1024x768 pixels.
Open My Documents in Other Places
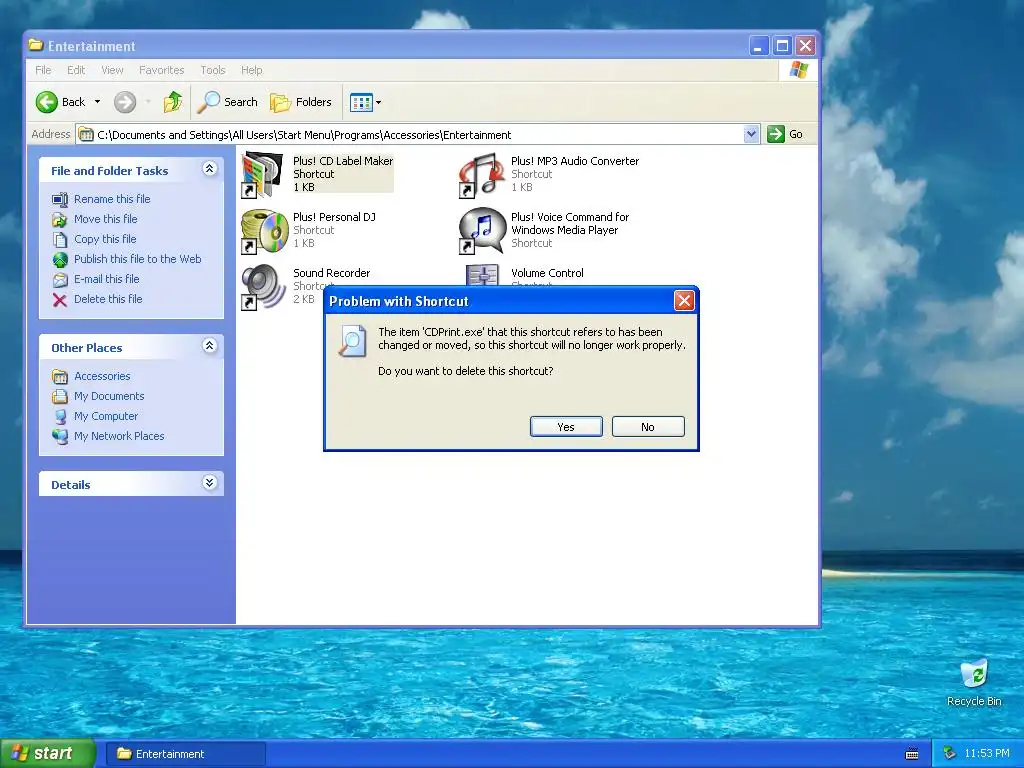pyautogui.click(x=109, y=396)
